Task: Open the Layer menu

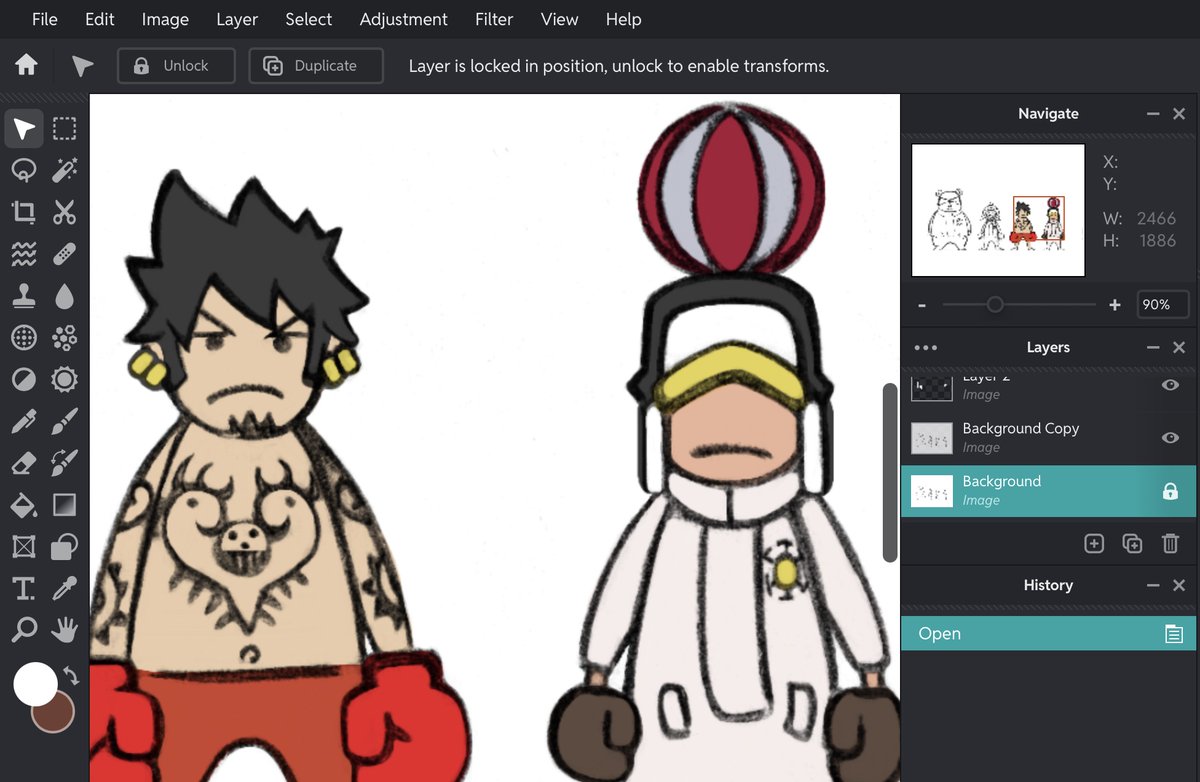Action: click(237, 19)
